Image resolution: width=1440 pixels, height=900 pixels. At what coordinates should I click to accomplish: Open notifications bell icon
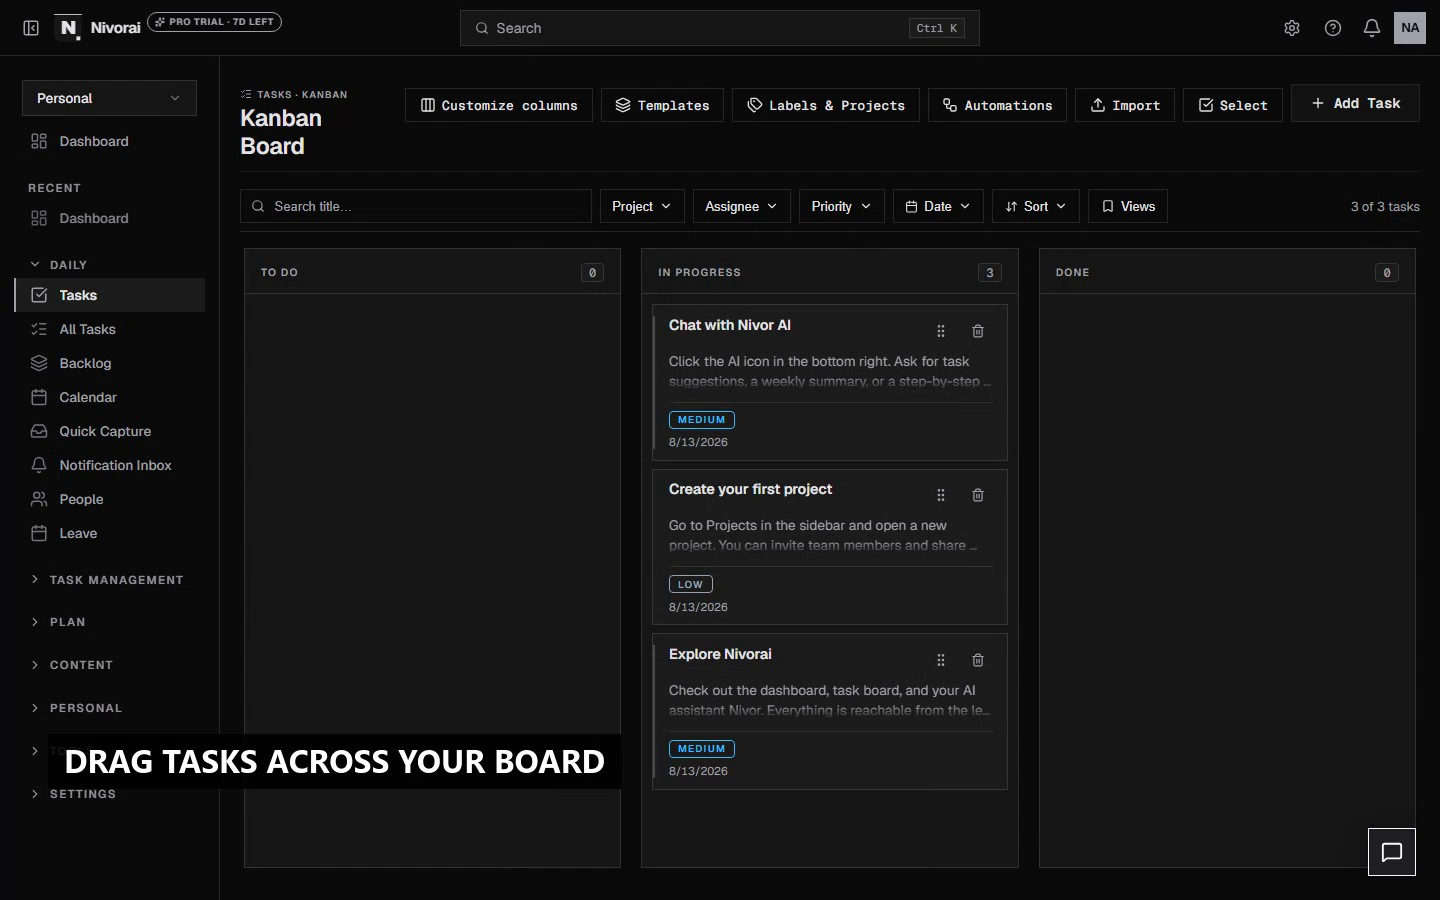coord(1372,28)
